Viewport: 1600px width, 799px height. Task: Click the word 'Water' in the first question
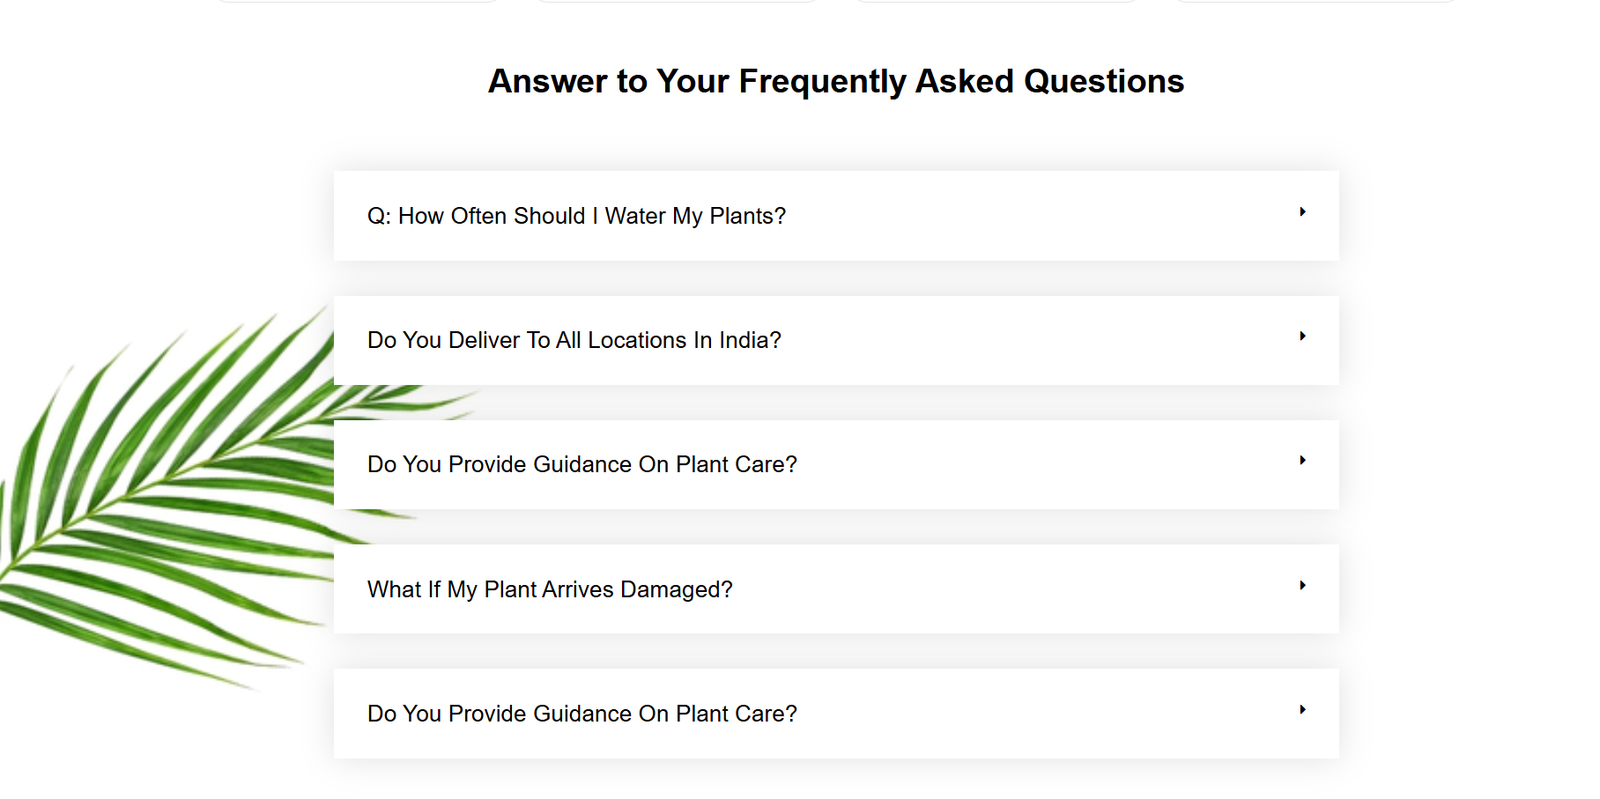coord(635,216)
